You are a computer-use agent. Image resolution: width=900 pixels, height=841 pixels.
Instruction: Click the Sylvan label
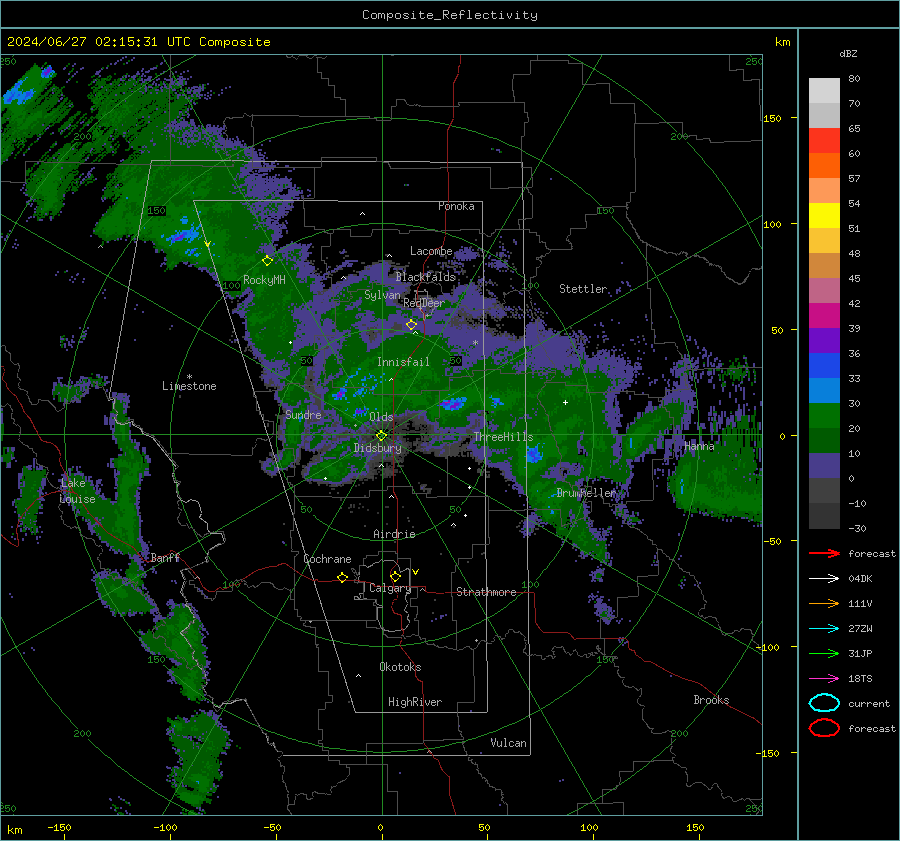coord(382,295)
